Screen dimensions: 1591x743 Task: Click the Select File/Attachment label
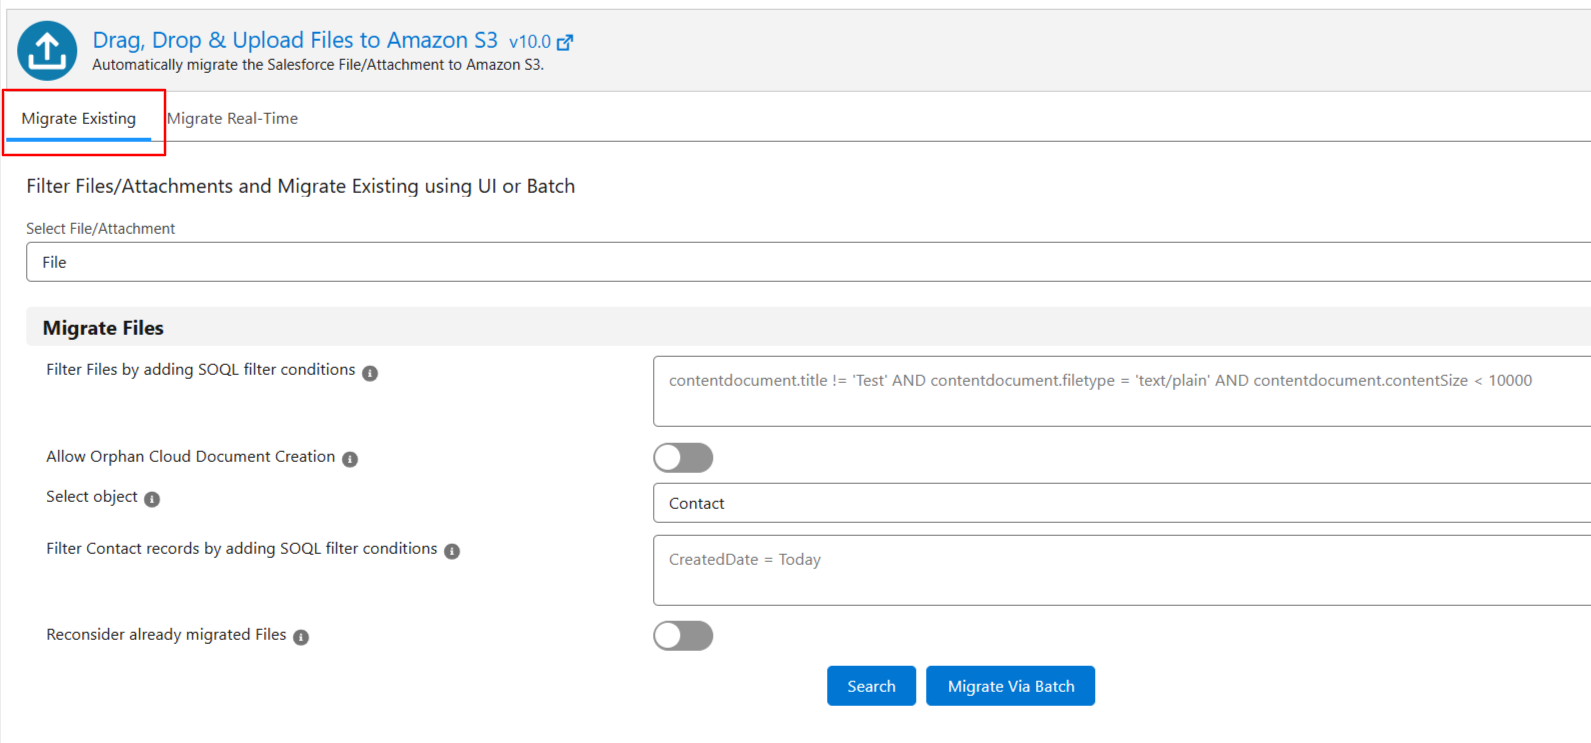click(100, 228)
